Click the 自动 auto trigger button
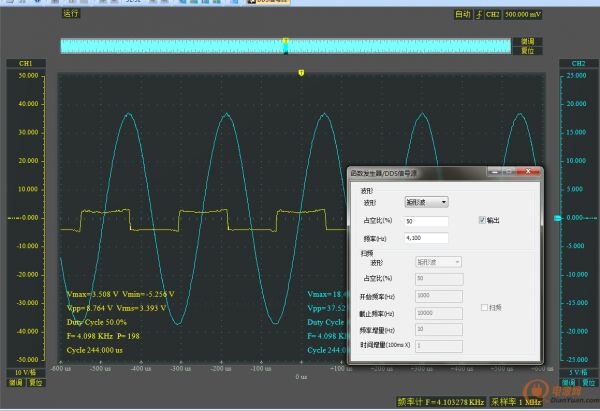Screen dimensions: 600x411 click(x=462, y=15)
